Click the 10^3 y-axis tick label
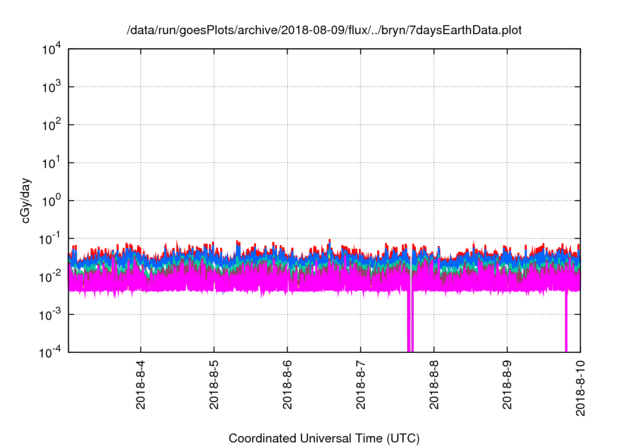This screenshot has width=640, height=448. 51,87
